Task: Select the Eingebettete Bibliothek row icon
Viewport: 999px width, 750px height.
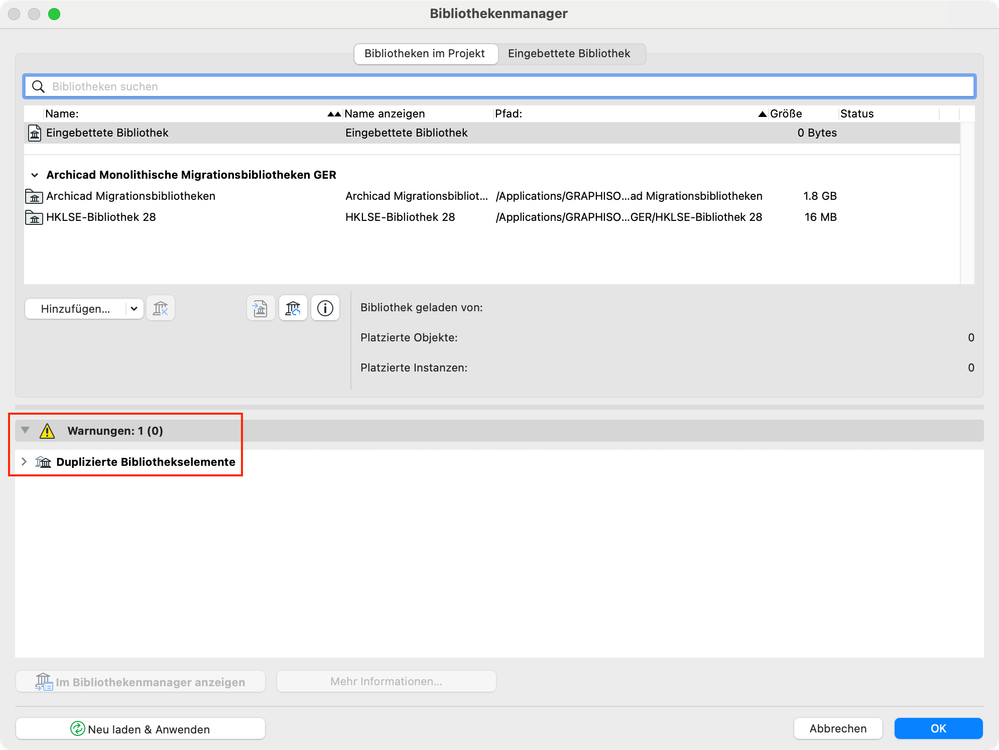Action: point(34,133)
